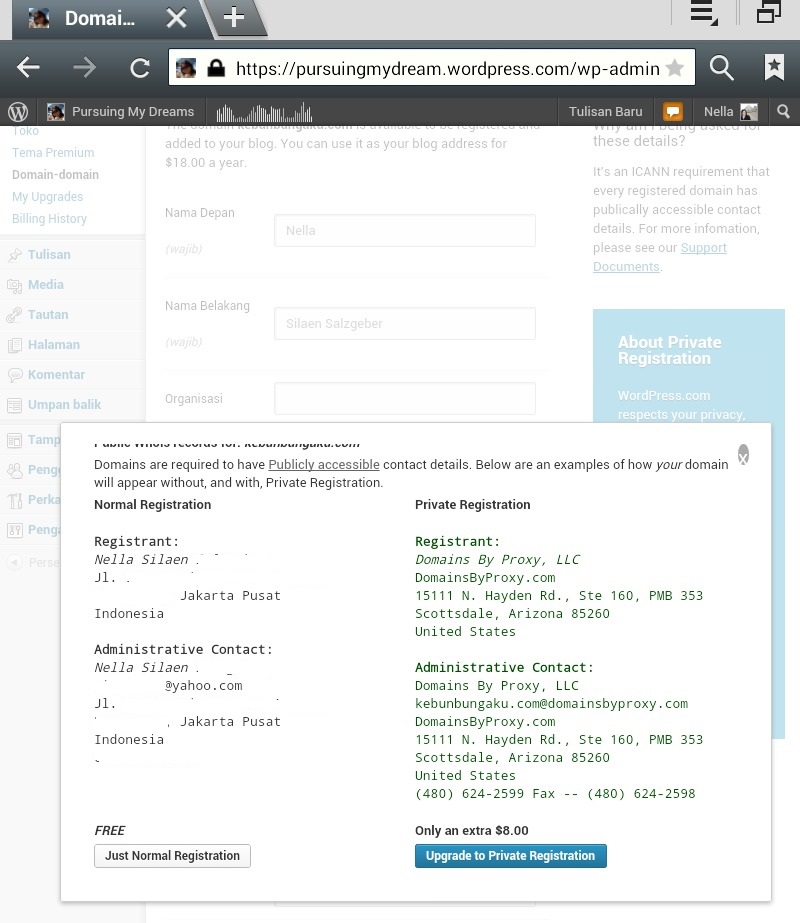Screen dimensions: 800x923
Task: Click Upgrade to Private Registration
Action: click(x=510, y=856)
